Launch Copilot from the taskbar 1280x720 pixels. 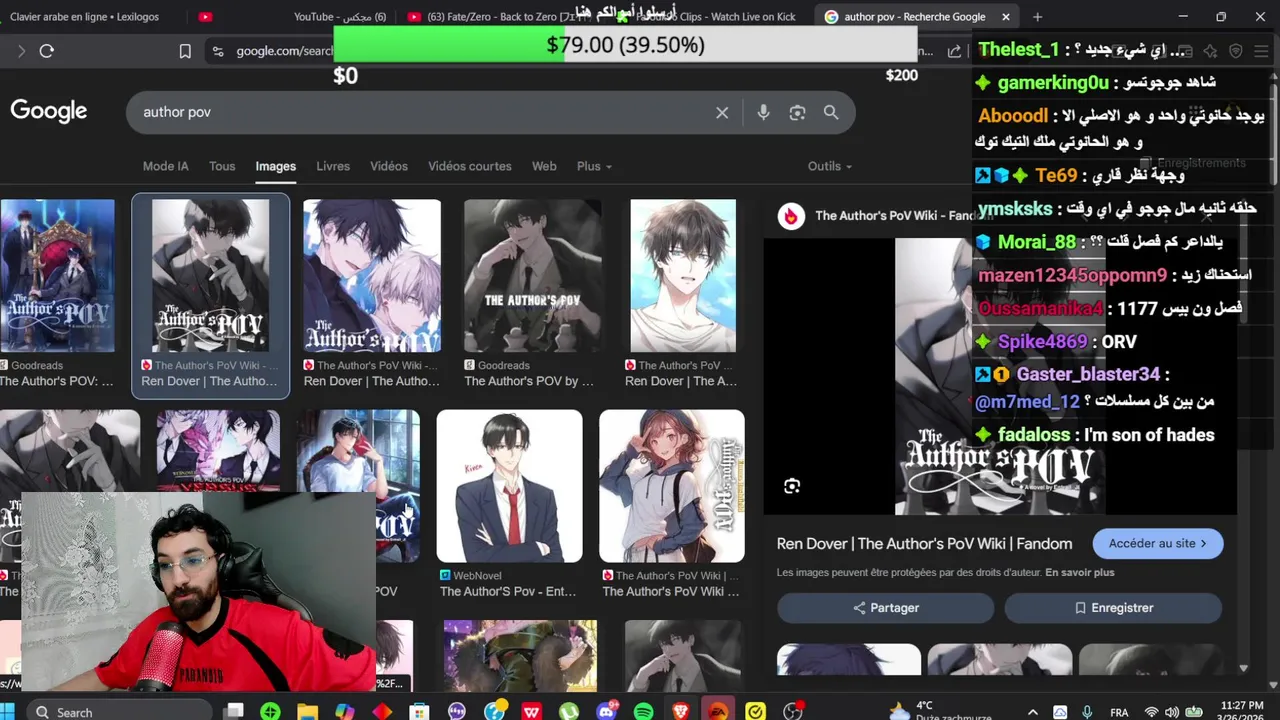pos(345,712)
